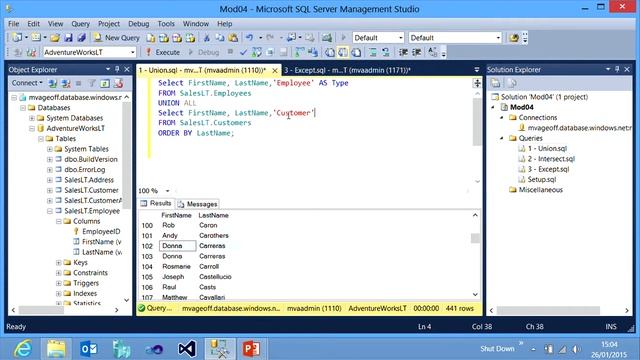Click the Save All icon

pyautogui.click(x=81, y=38)
